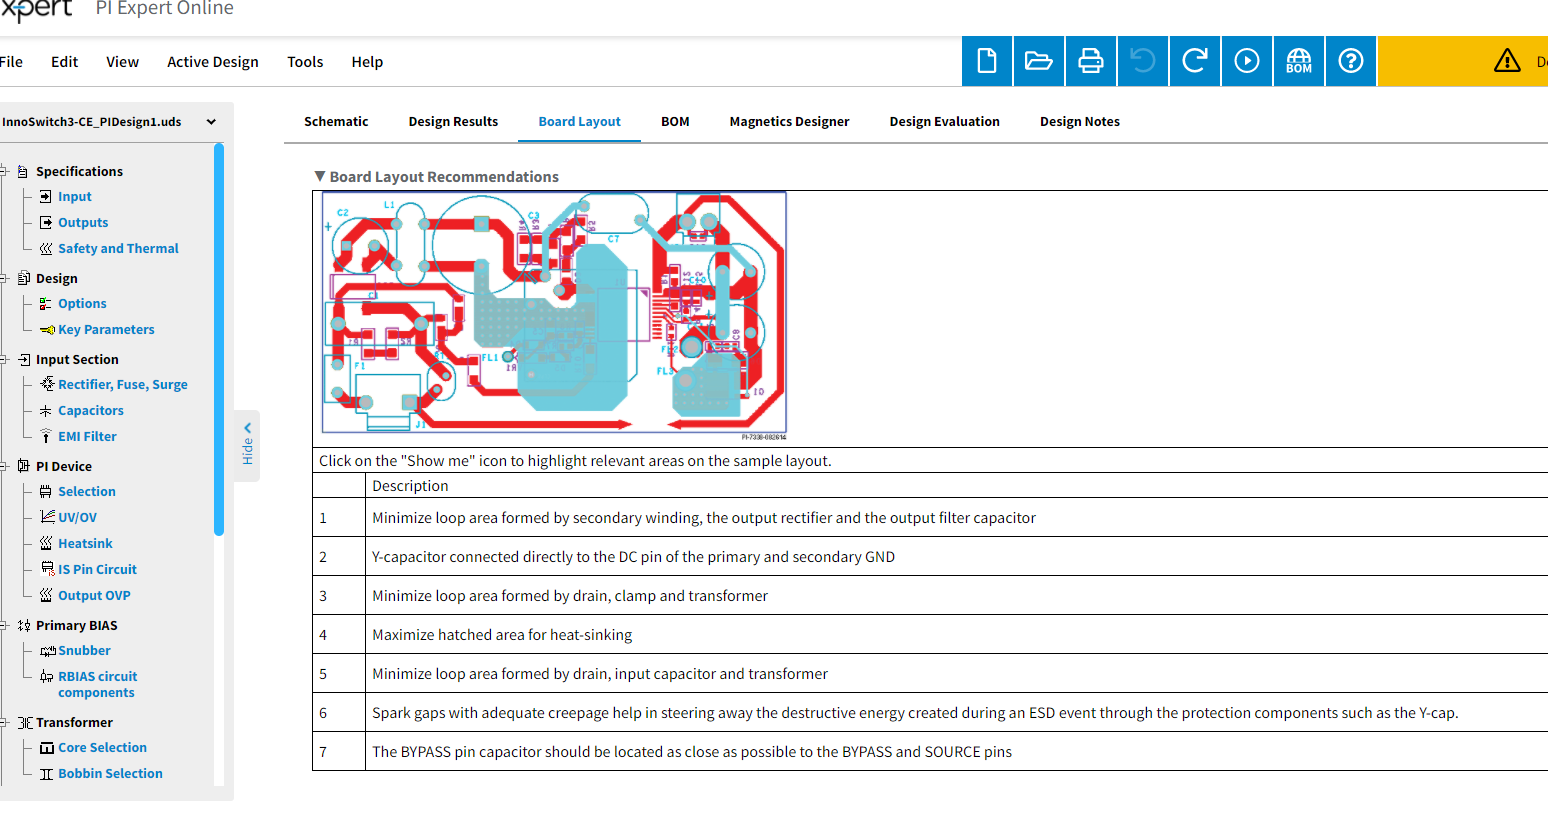1548x819 pixels.
Task: Click the Redo arrow icon
Action: point(1195,61)
